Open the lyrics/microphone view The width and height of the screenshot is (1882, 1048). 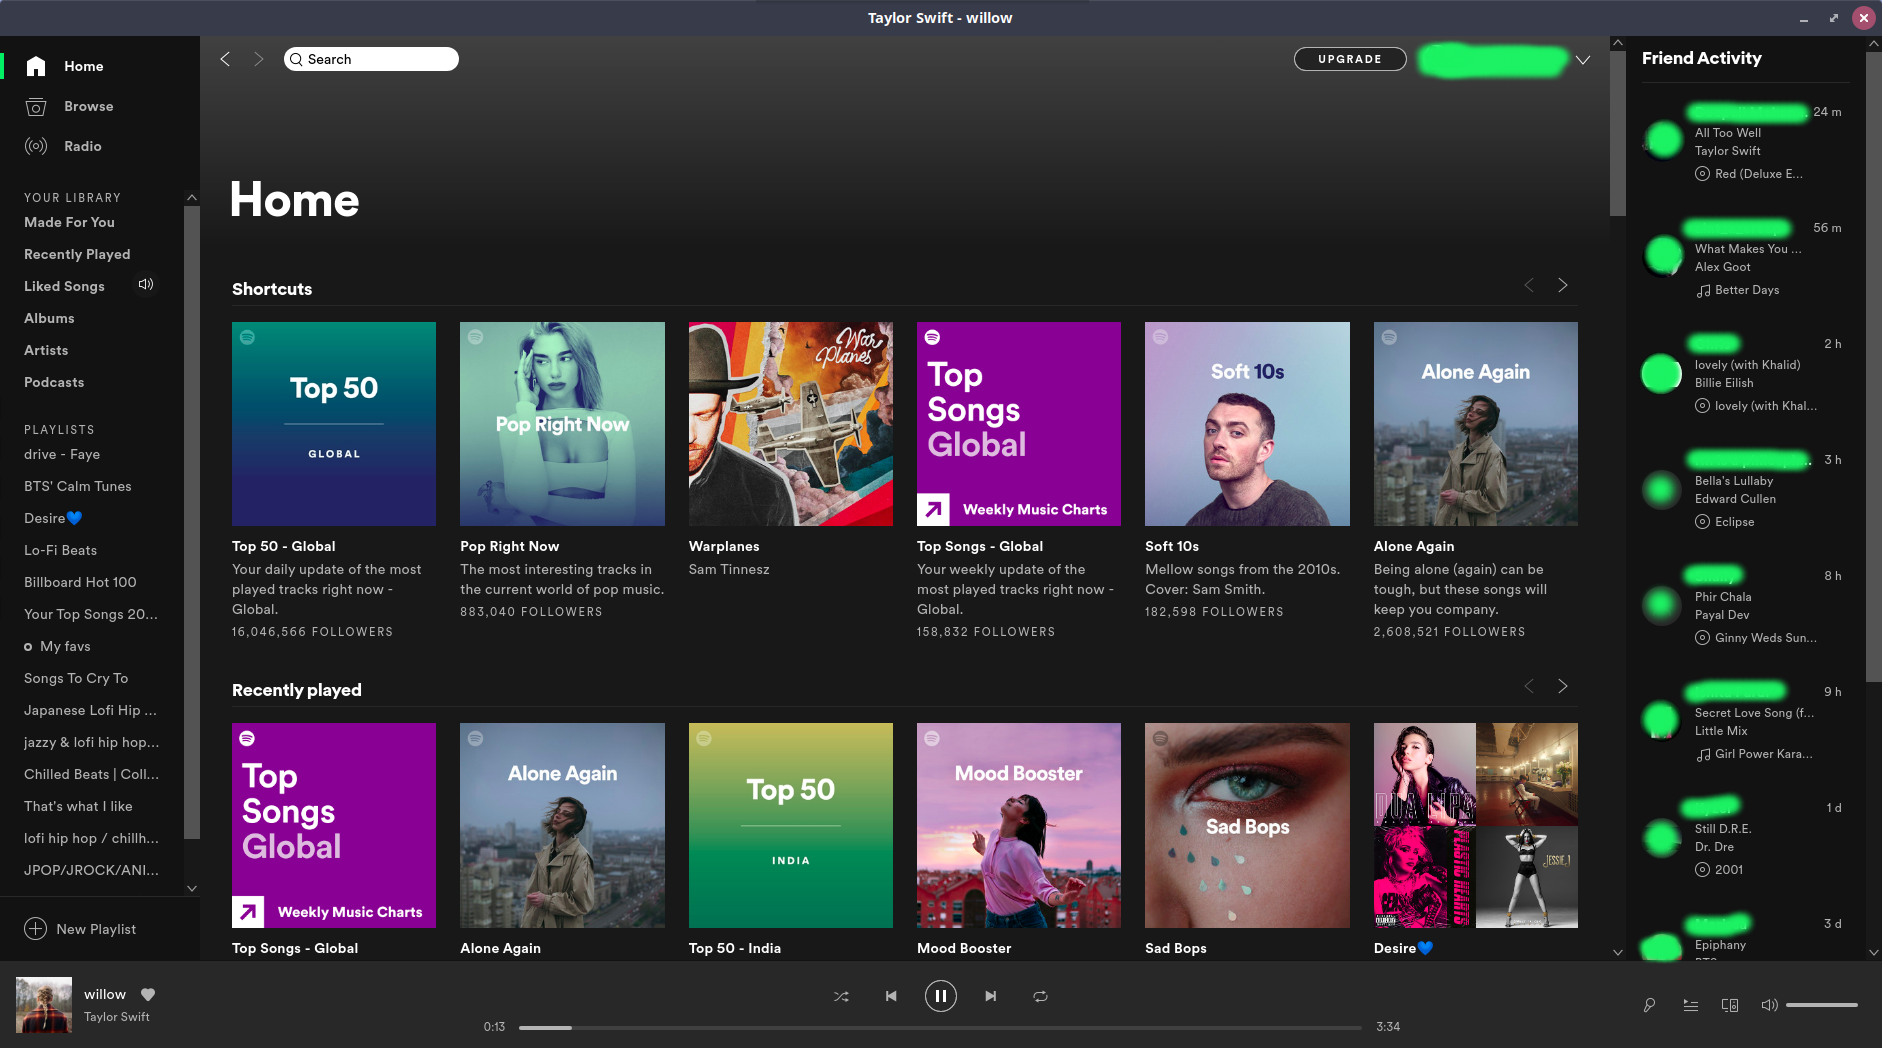pos(1649,1005)
